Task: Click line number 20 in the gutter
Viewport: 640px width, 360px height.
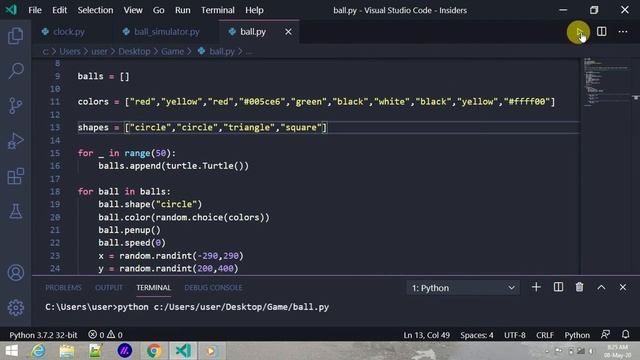Action: pos(55,217)
